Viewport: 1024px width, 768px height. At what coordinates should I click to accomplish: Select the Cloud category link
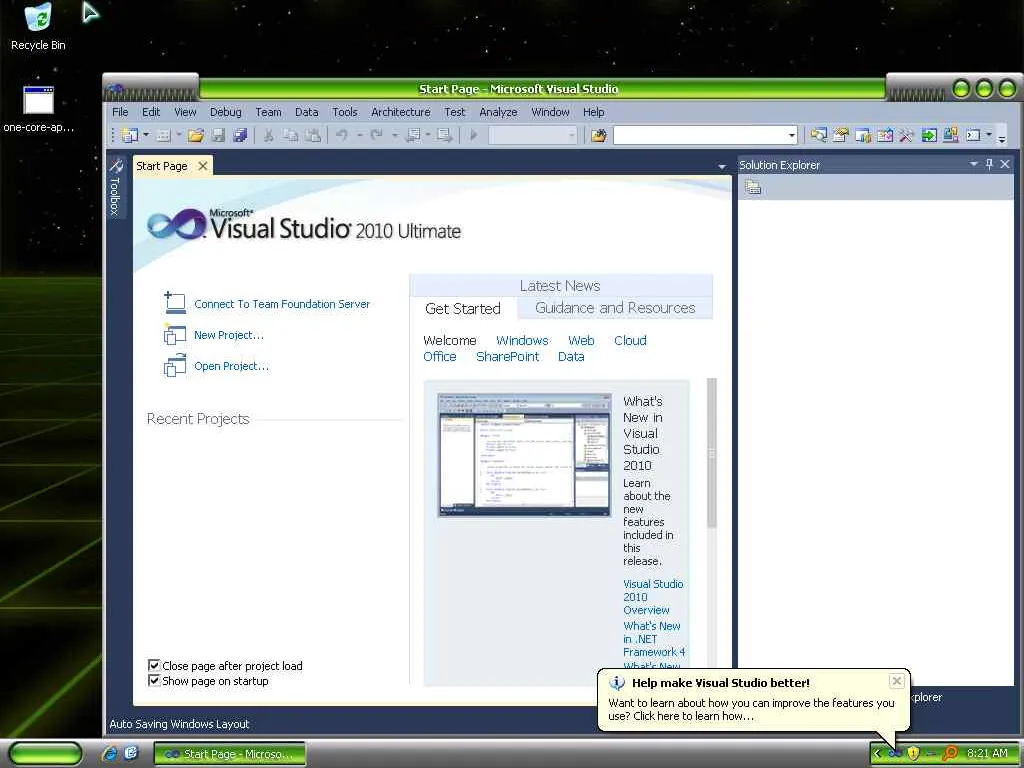tap(630, 341)
